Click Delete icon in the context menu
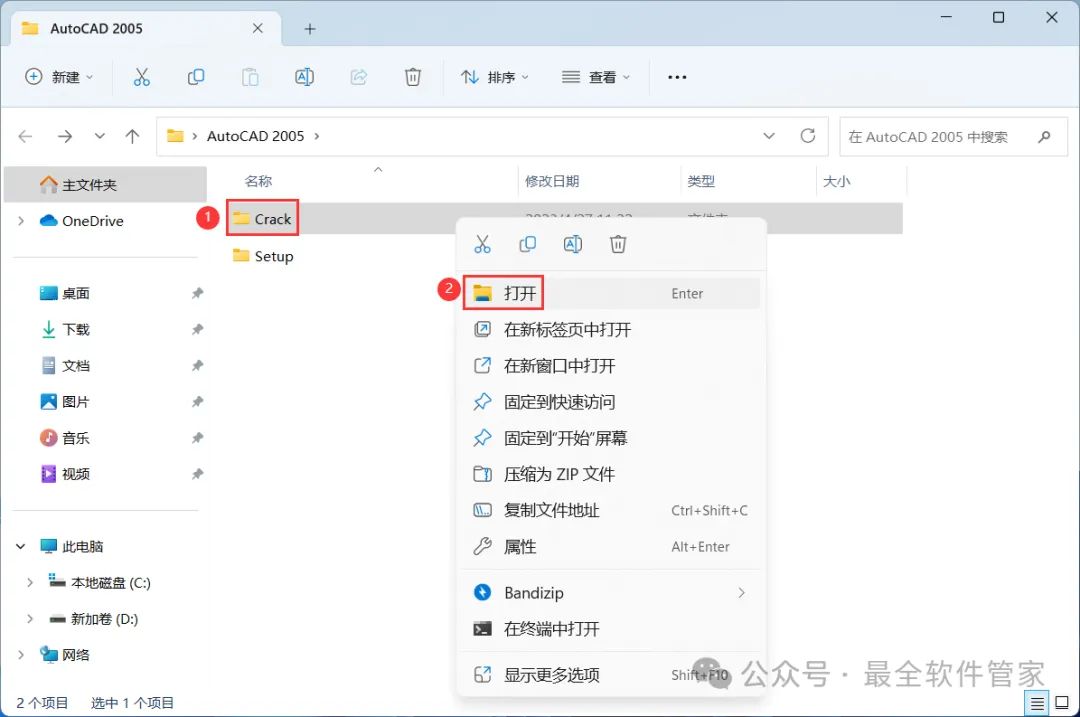This screenshot has width=1080, height=717. coord(618,245)
